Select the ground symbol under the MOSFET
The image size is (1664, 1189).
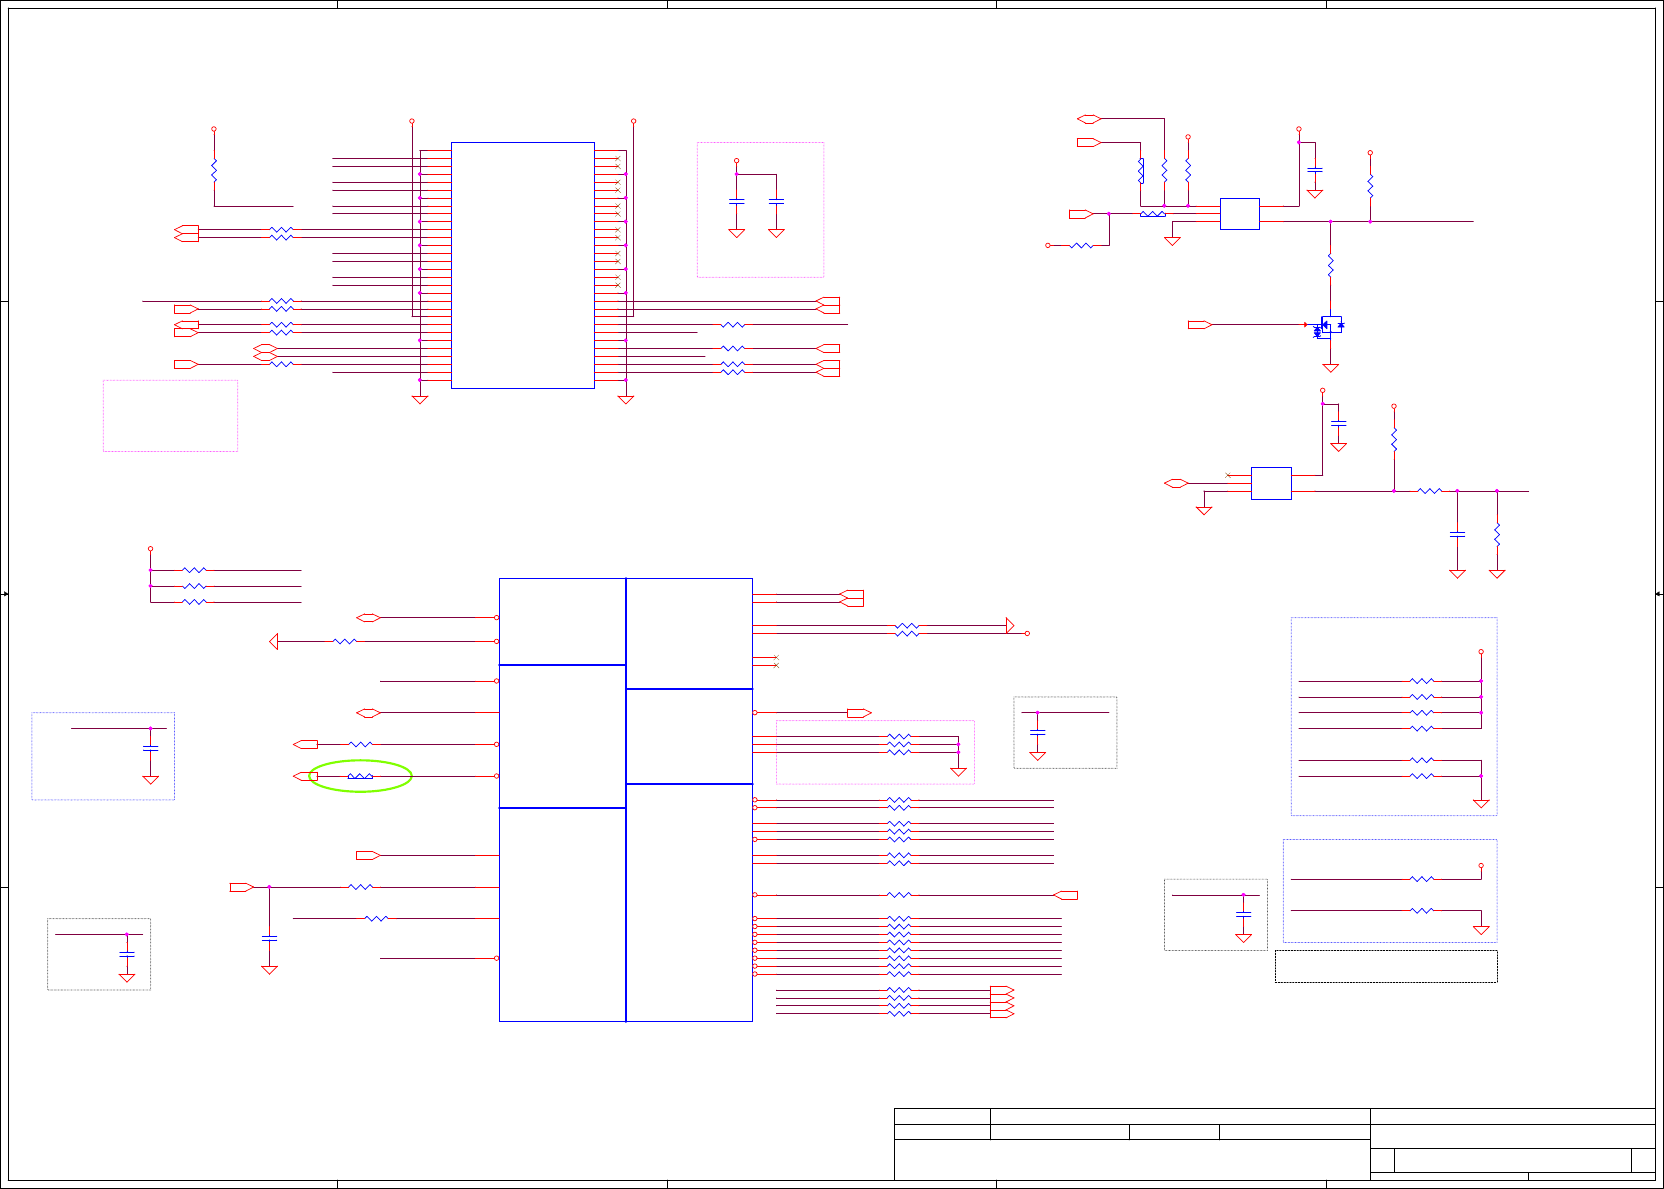pyautogui.click(x=1330, y=368)
